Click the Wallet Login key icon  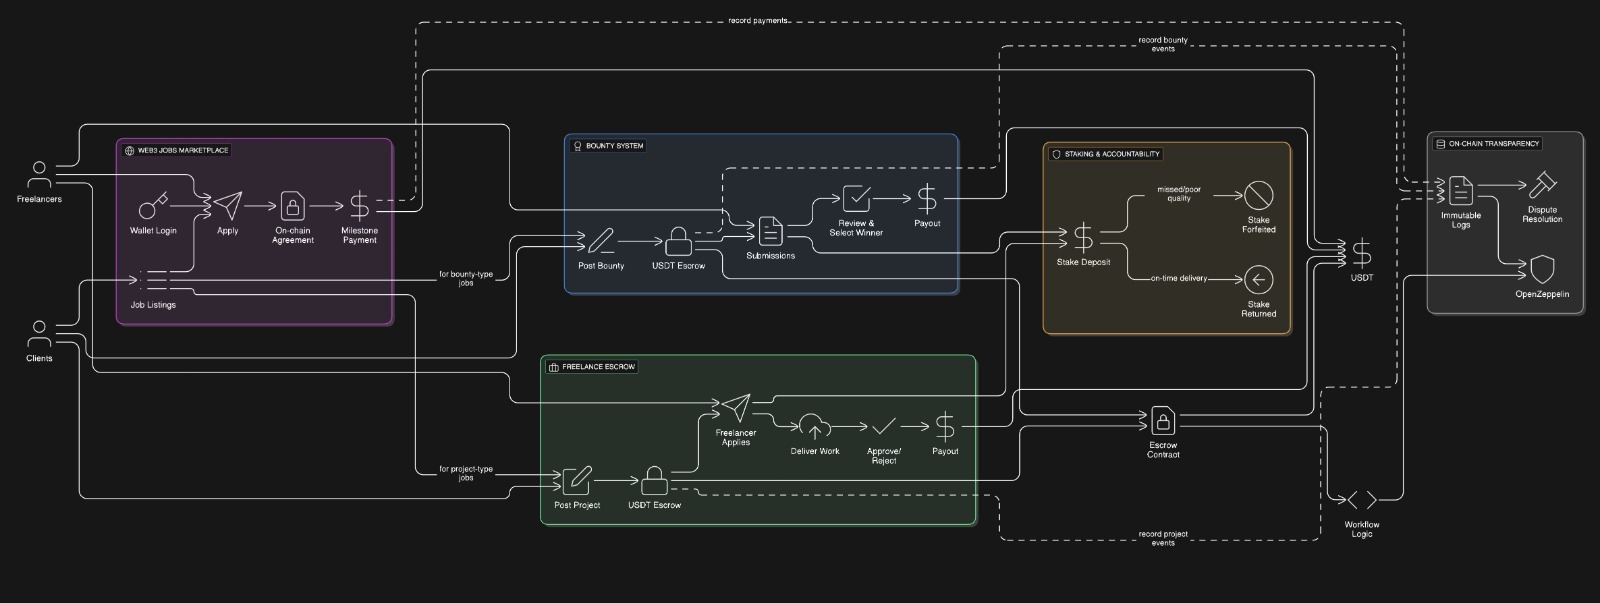[153, 206]
